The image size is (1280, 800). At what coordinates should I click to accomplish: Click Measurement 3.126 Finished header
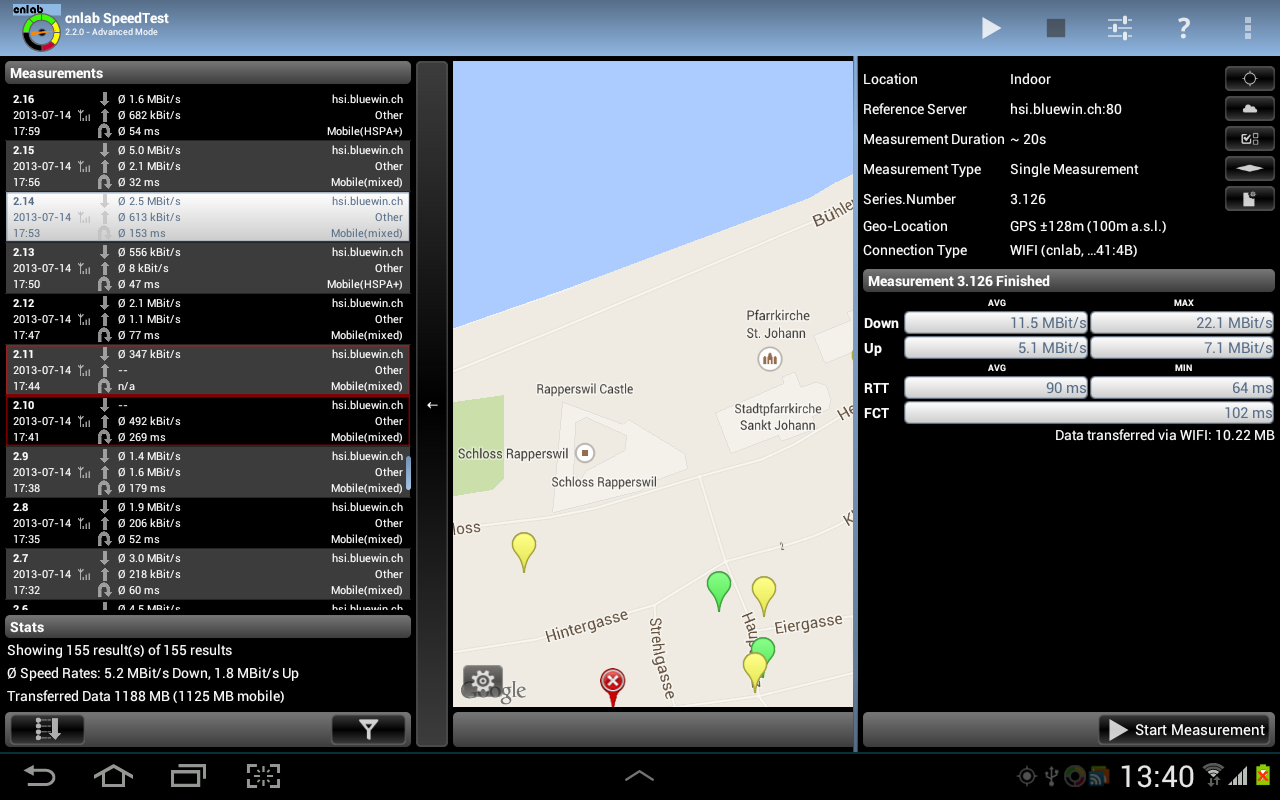click(1068, 281)
